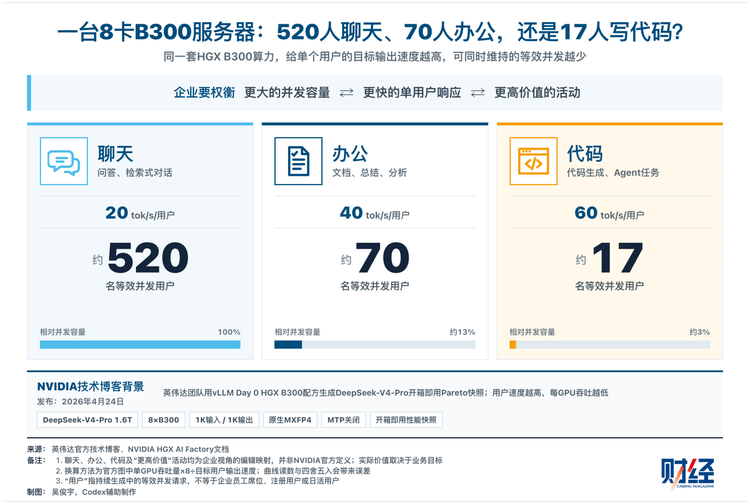Select the 开箱即用性能快照 tag
The height and width of the screenshot is (504, 750).
click(406, 420)
